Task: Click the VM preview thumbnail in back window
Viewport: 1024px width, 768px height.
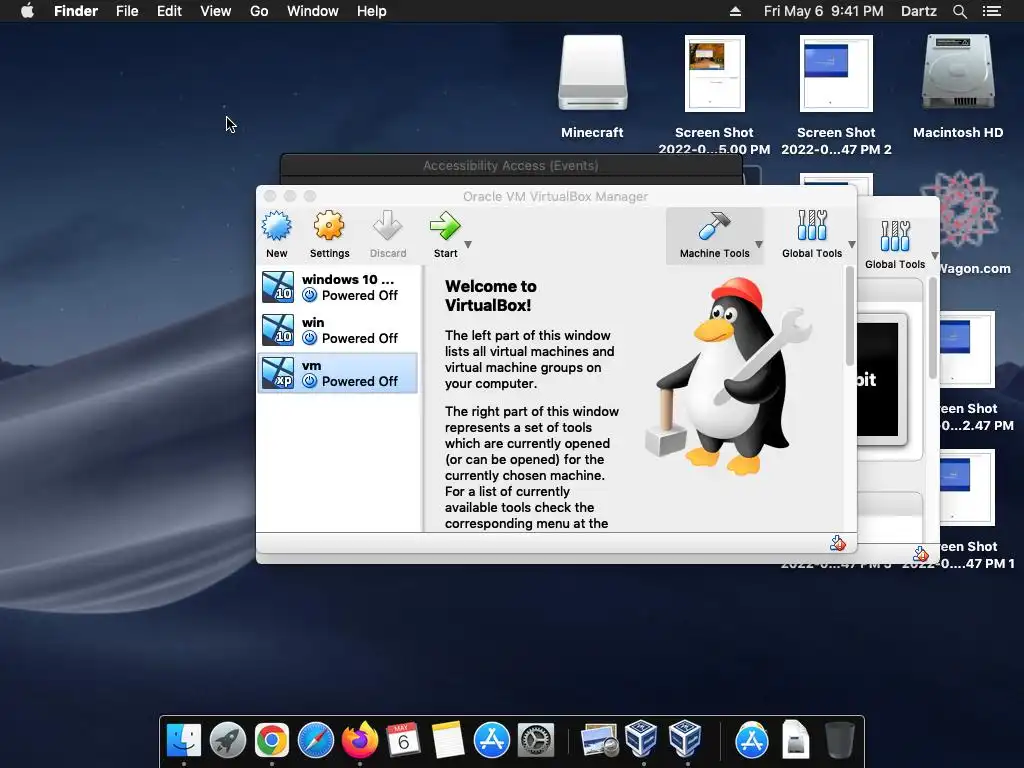Action: tap(879, 380)
